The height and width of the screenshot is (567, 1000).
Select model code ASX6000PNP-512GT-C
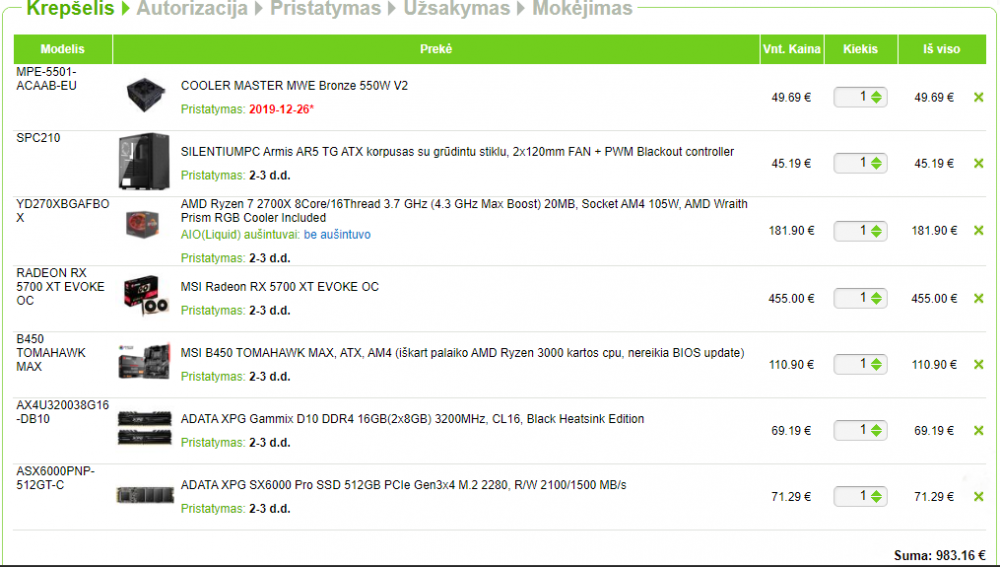(x=55, y=478)
